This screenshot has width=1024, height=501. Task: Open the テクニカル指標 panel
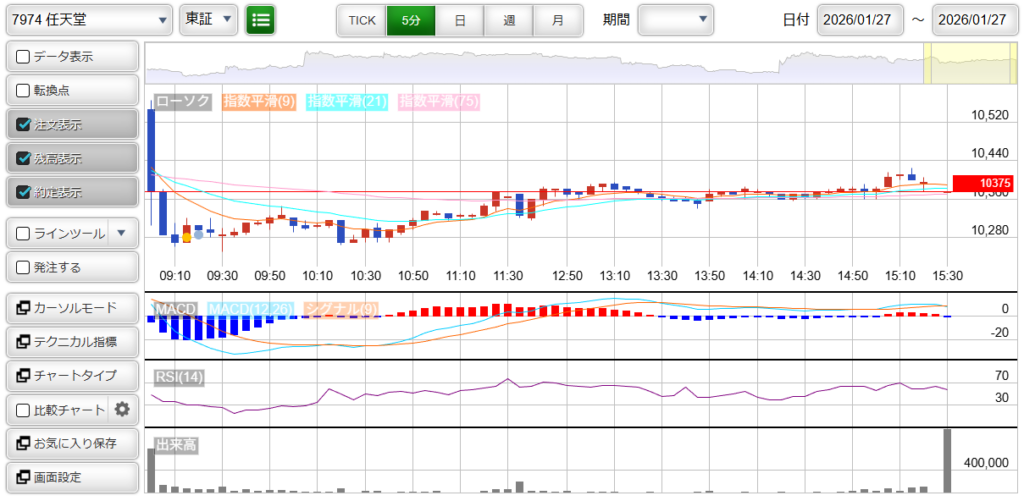(71, 341)
